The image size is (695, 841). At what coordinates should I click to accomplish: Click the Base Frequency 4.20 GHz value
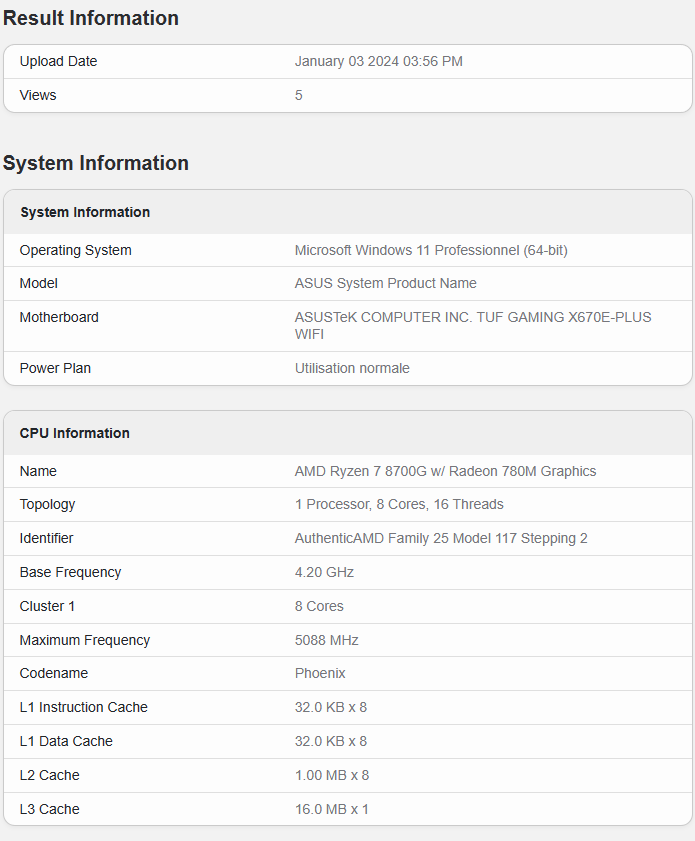324,572
